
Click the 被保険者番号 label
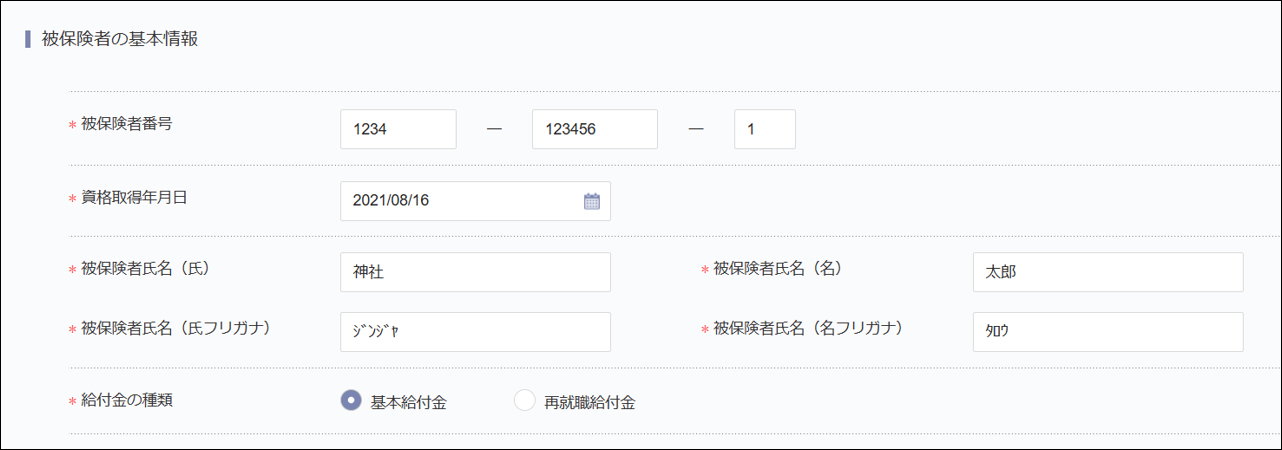[126, 124]
